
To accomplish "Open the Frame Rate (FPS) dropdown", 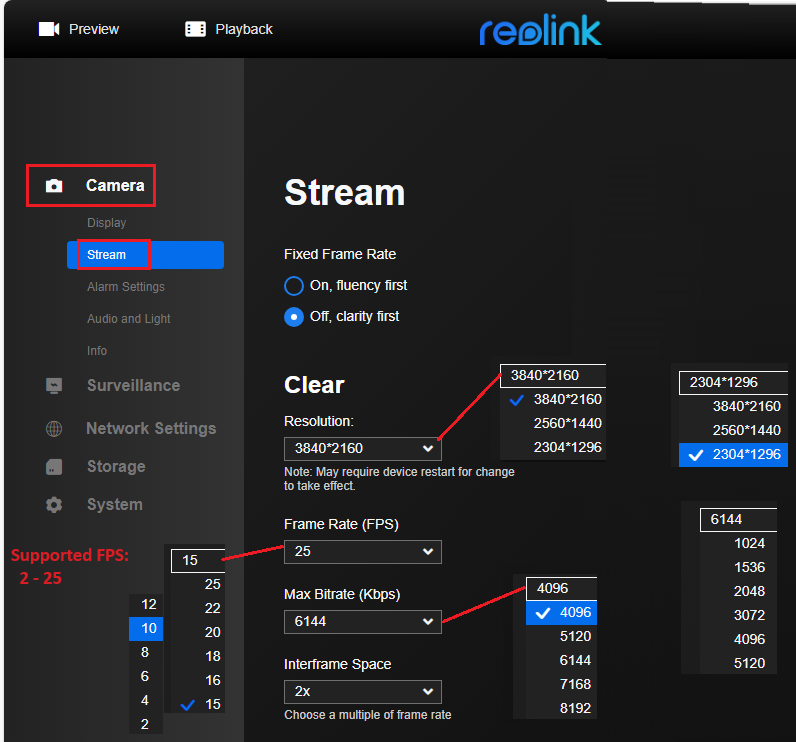I will [362, 552].
